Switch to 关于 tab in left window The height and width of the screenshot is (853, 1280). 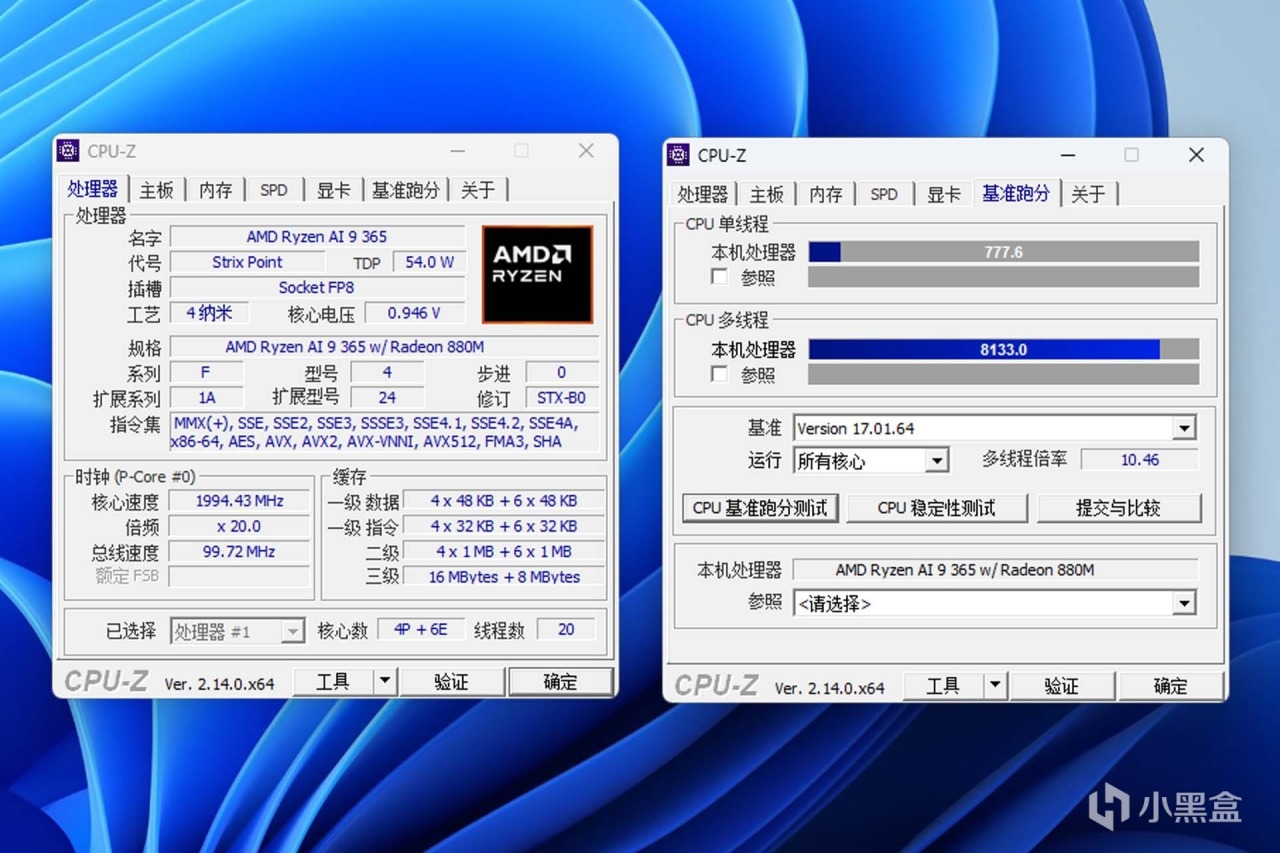tap(478, 190)
